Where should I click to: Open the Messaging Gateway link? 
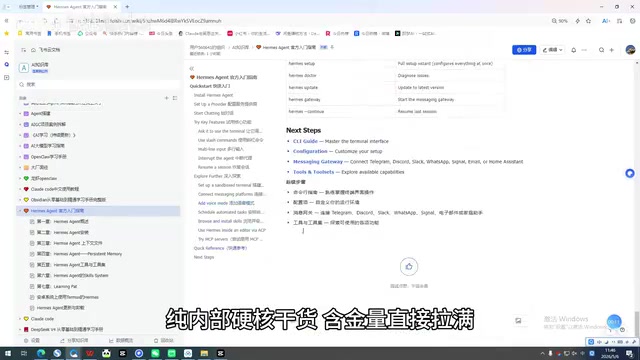coord(318,162)
